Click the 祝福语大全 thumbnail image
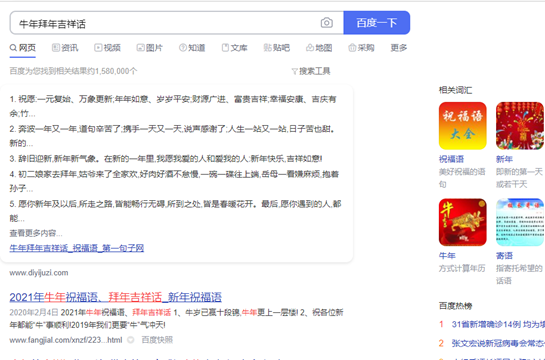545x360 pixels. click(462, 126)
